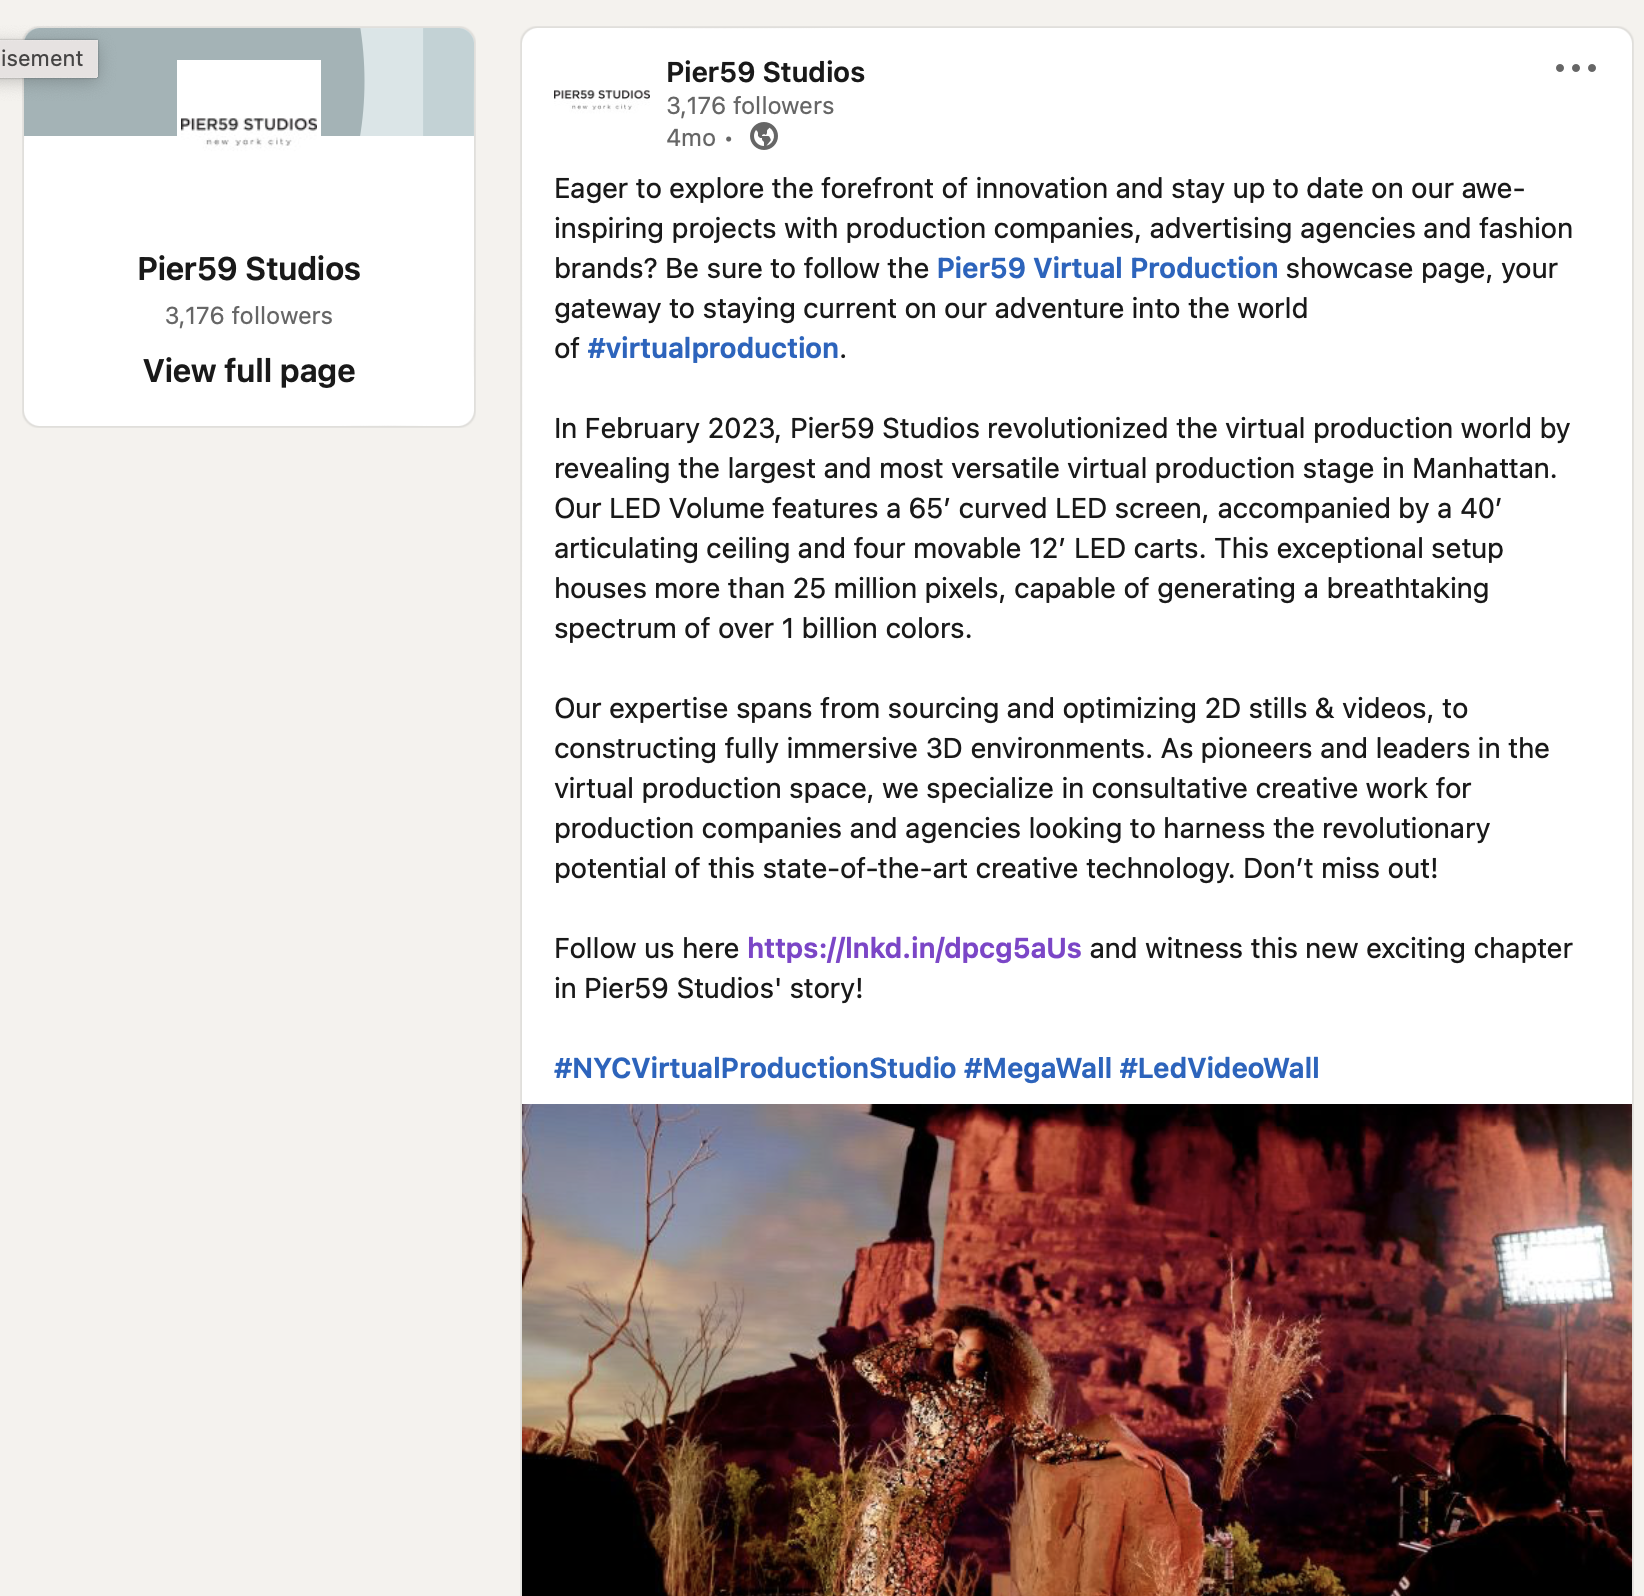Screen dimensions: 1644x1596
Task: Click the '3,176 followers' text in sidebar card
Action: [249, 316]
